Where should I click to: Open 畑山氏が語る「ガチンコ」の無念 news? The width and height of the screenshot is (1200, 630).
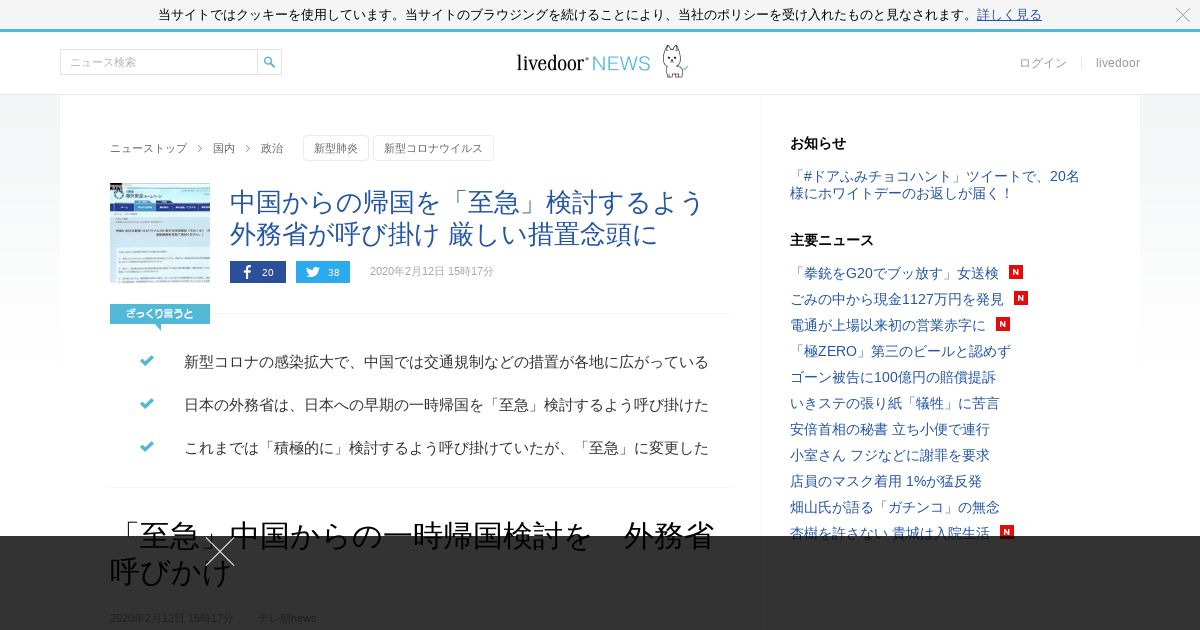click(895, 507)
